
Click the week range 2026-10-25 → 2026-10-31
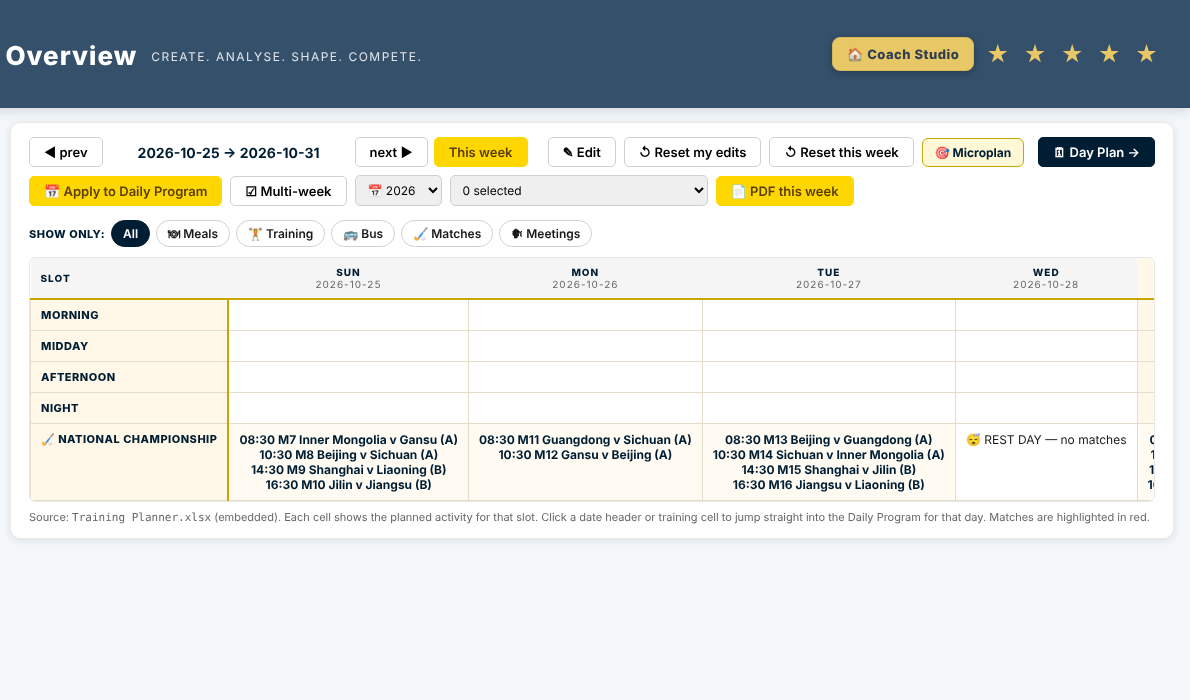(x=228, y=153)
